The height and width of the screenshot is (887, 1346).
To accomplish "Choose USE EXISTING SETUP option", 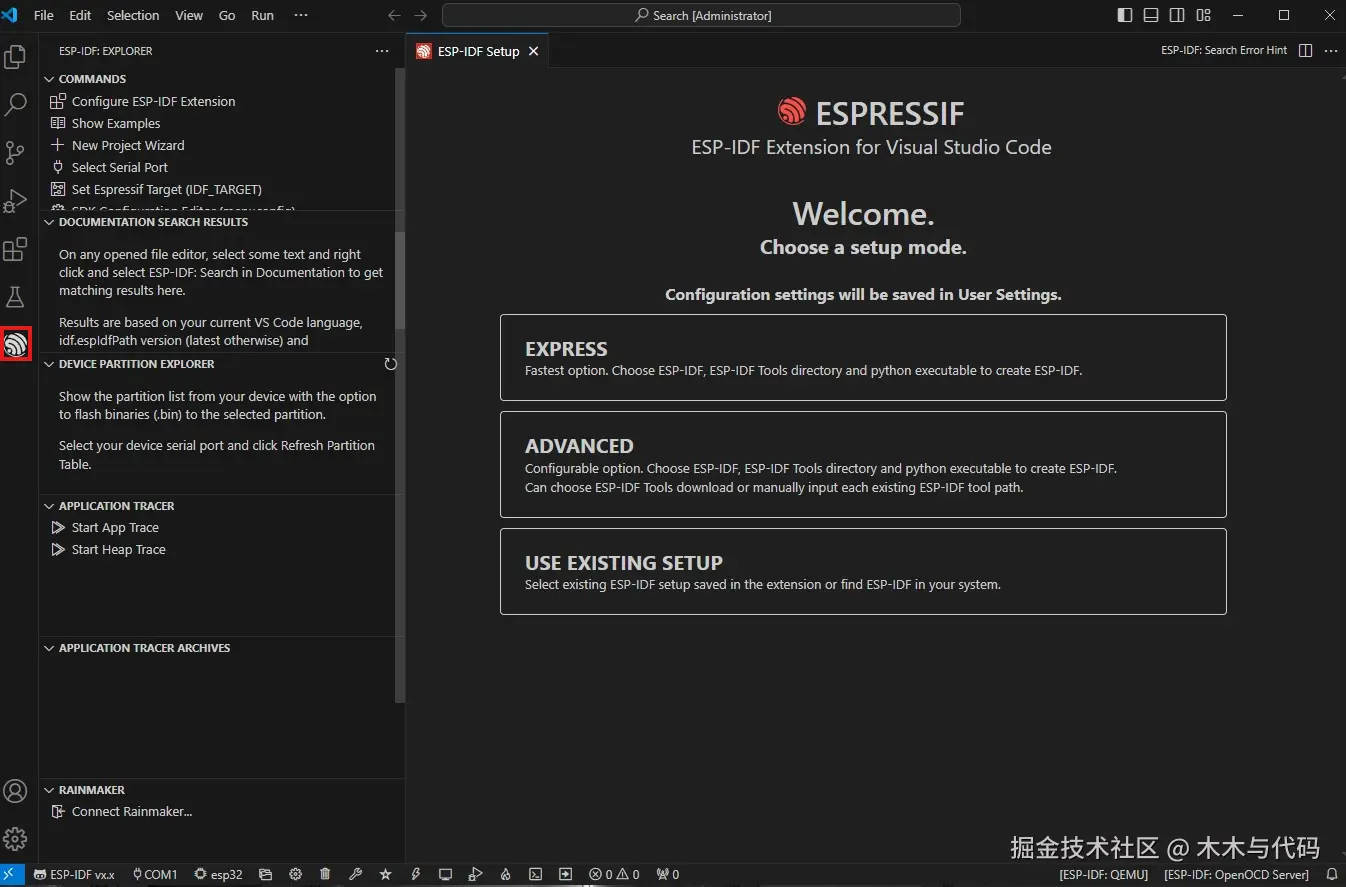I will pyautogui.click(x=863, y=571).
